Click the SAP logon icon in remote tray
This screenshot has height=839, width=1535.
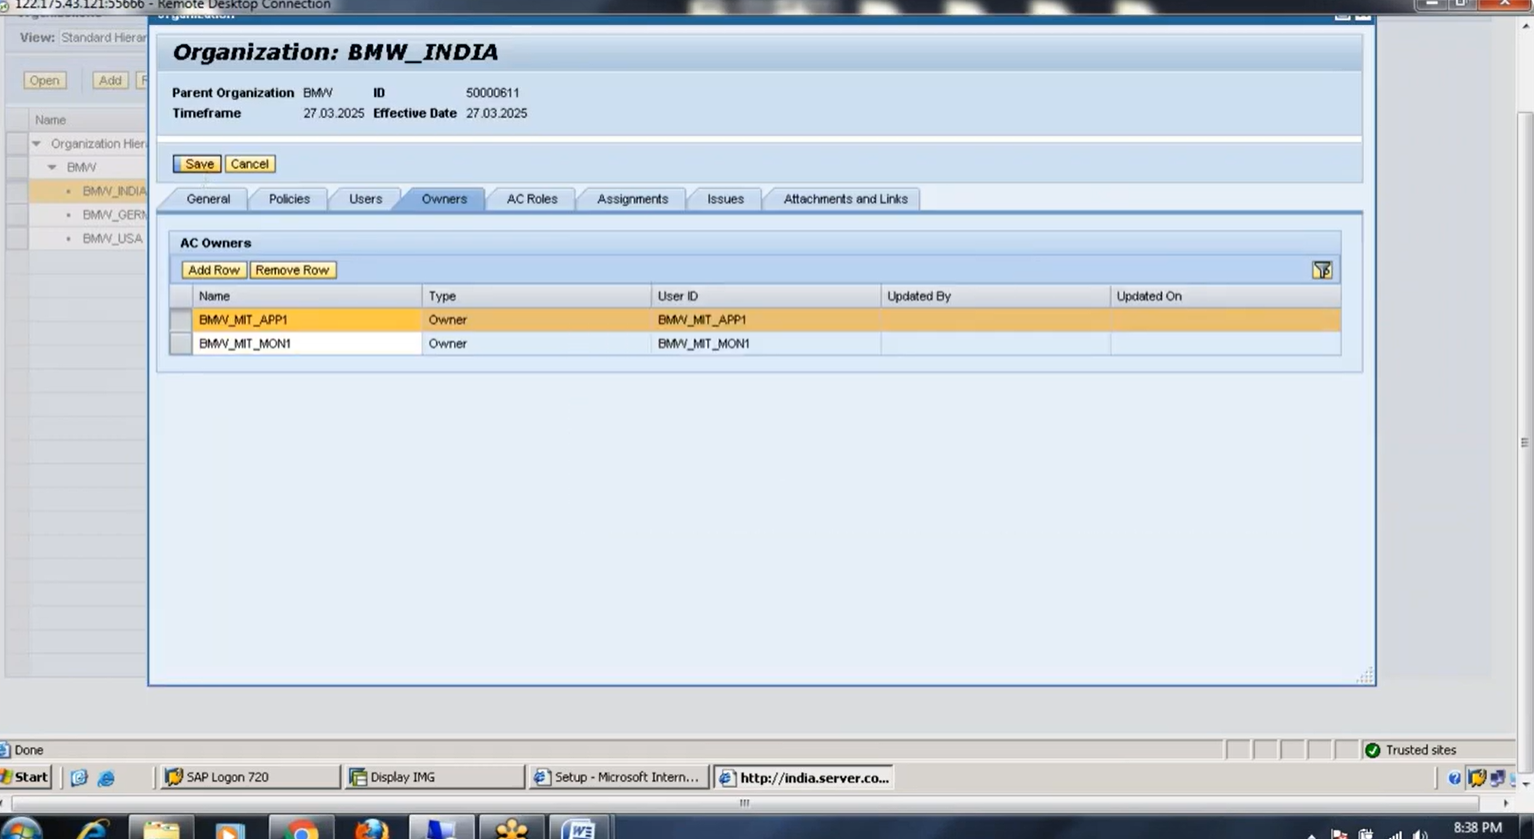pos(1477,778)
